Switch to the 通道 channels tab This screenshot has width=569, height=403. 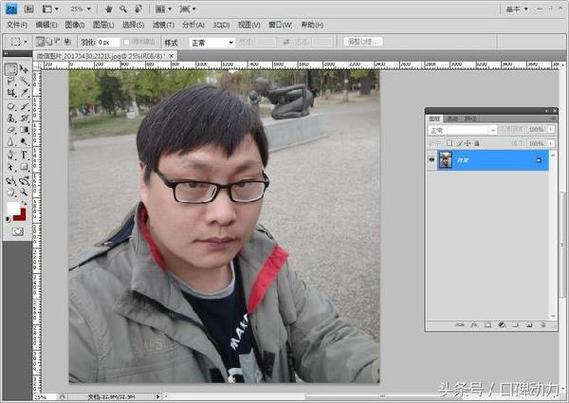click(x=452, y=119)
